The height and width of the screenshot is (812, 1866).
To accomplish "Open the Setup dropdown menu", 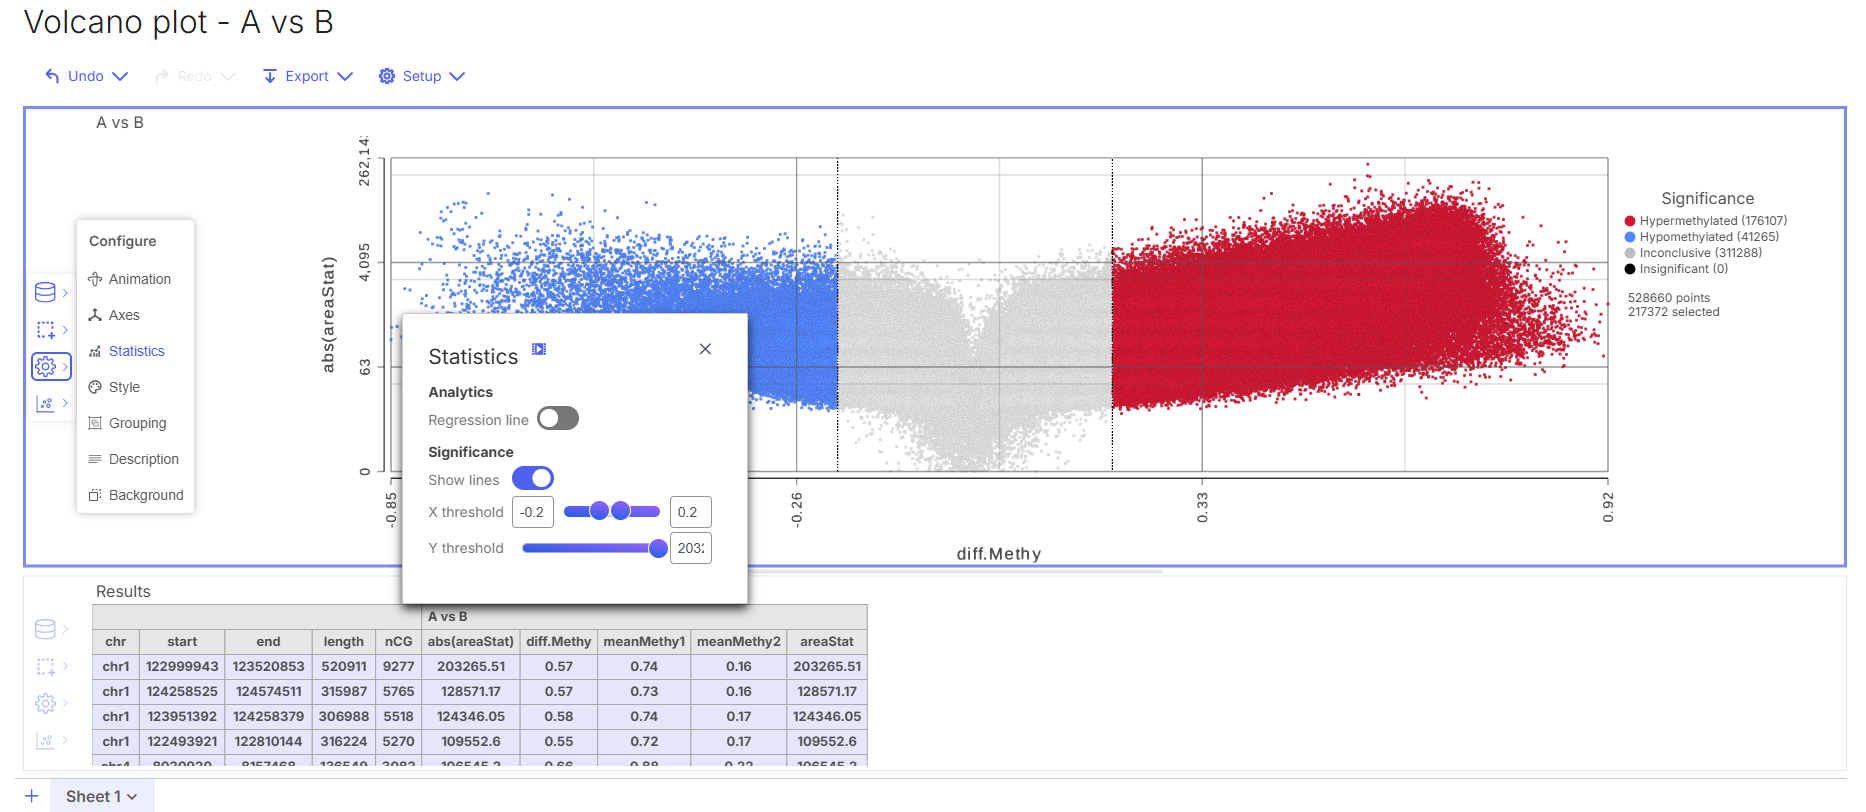I will [421, 76].
